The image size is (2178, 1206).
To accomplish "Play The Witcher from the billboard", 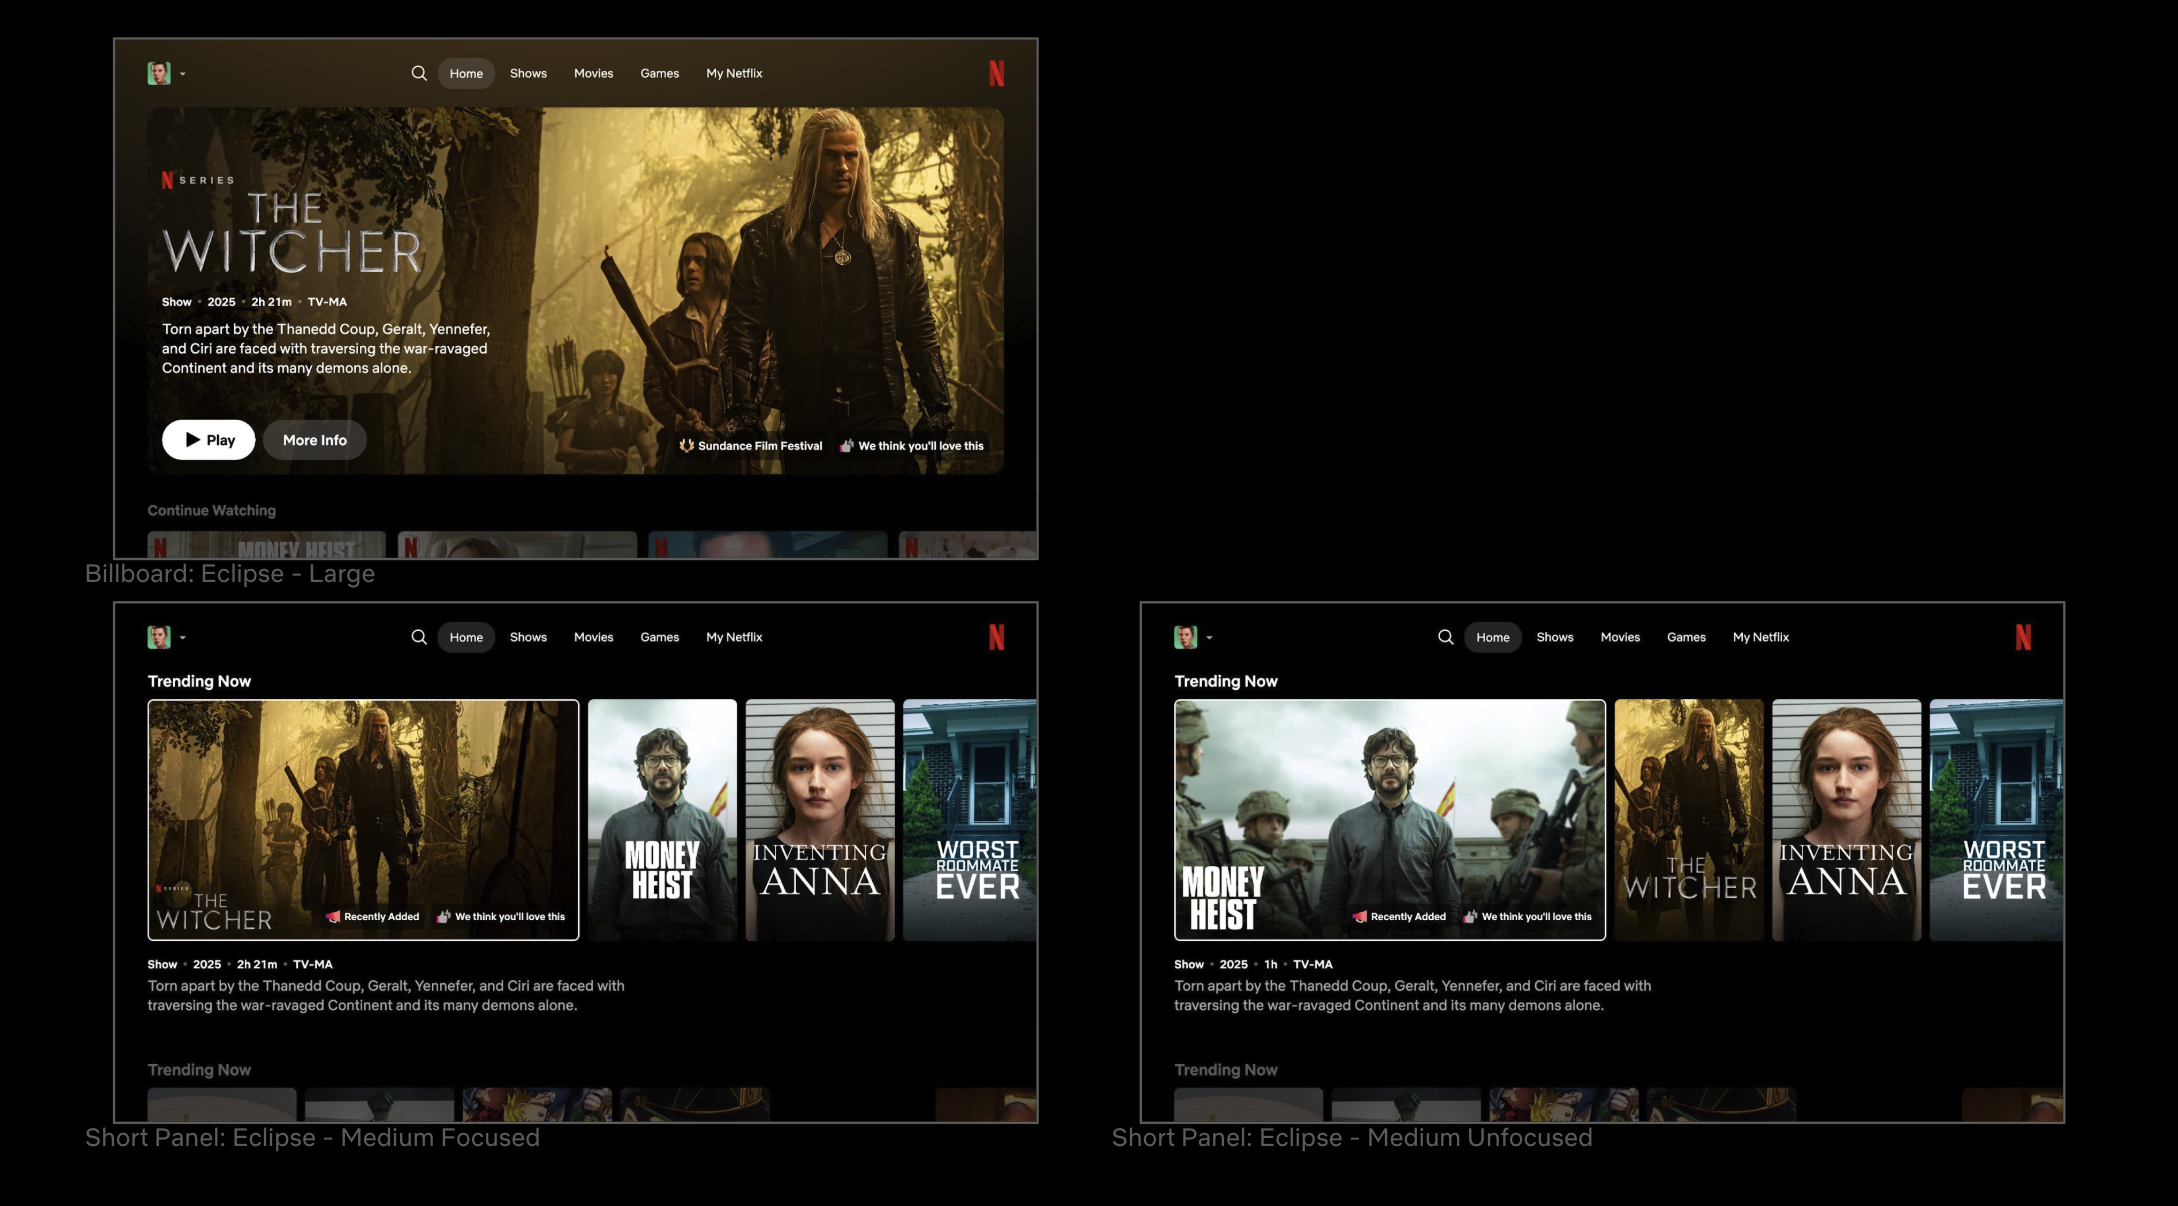I will [x=209, y=440].
